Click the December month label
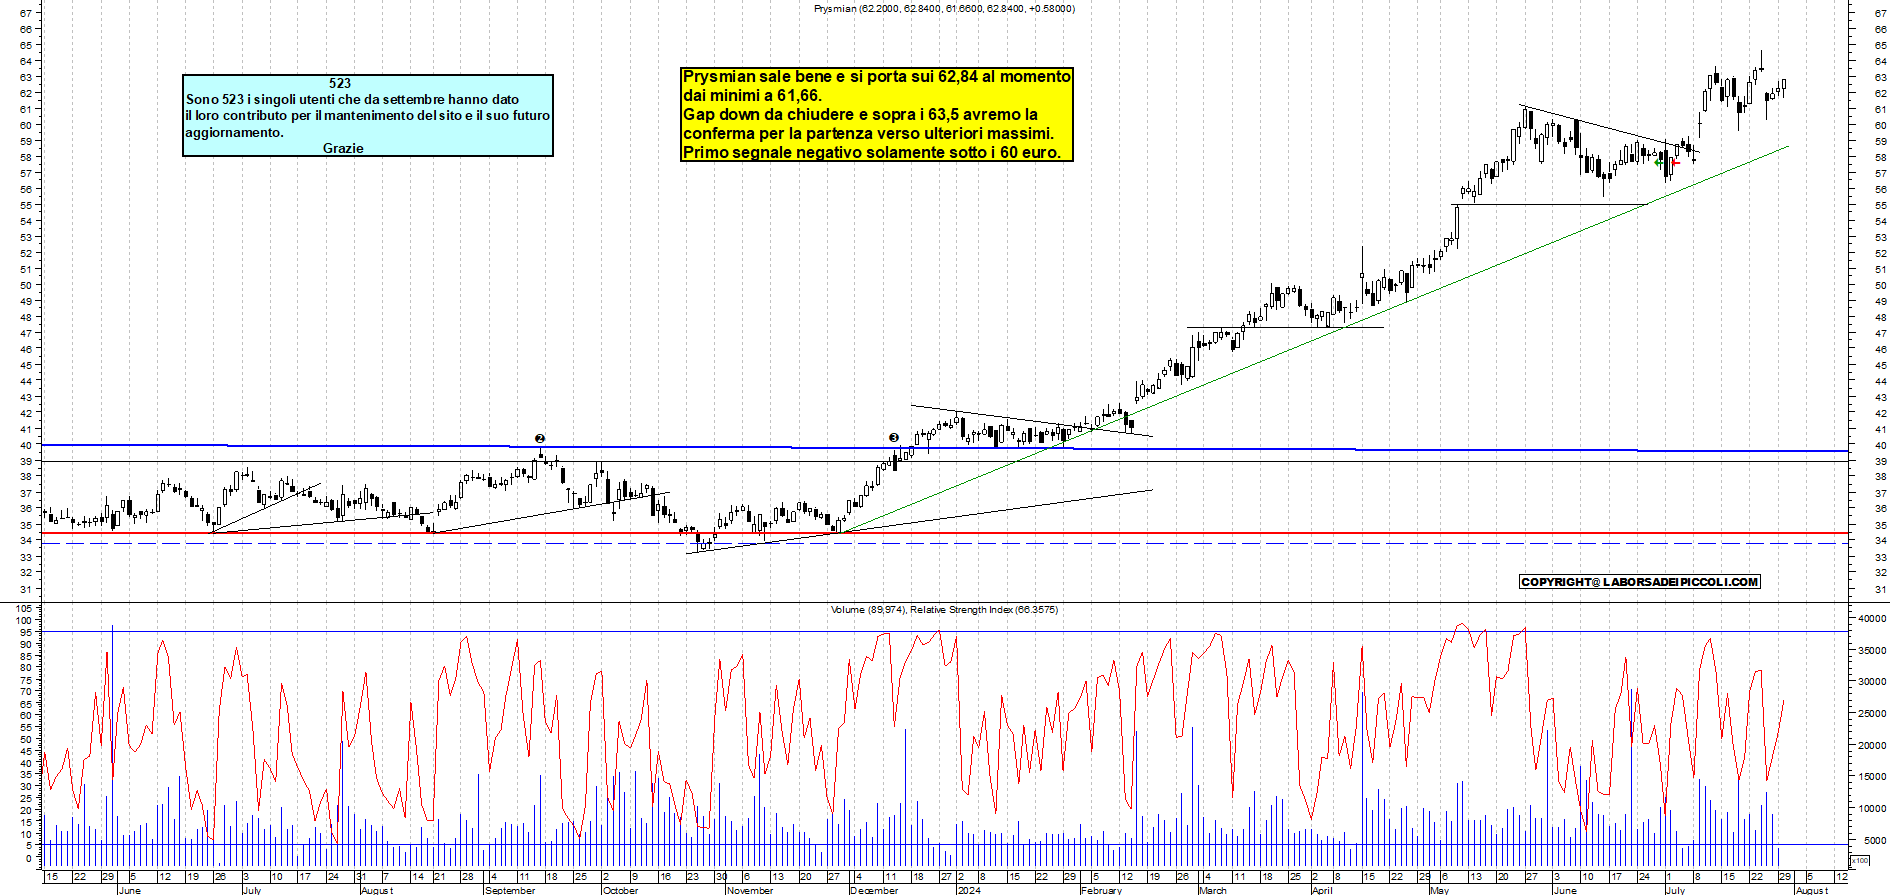Viewport: 1890px width, 895px height. tap(874, 890)
